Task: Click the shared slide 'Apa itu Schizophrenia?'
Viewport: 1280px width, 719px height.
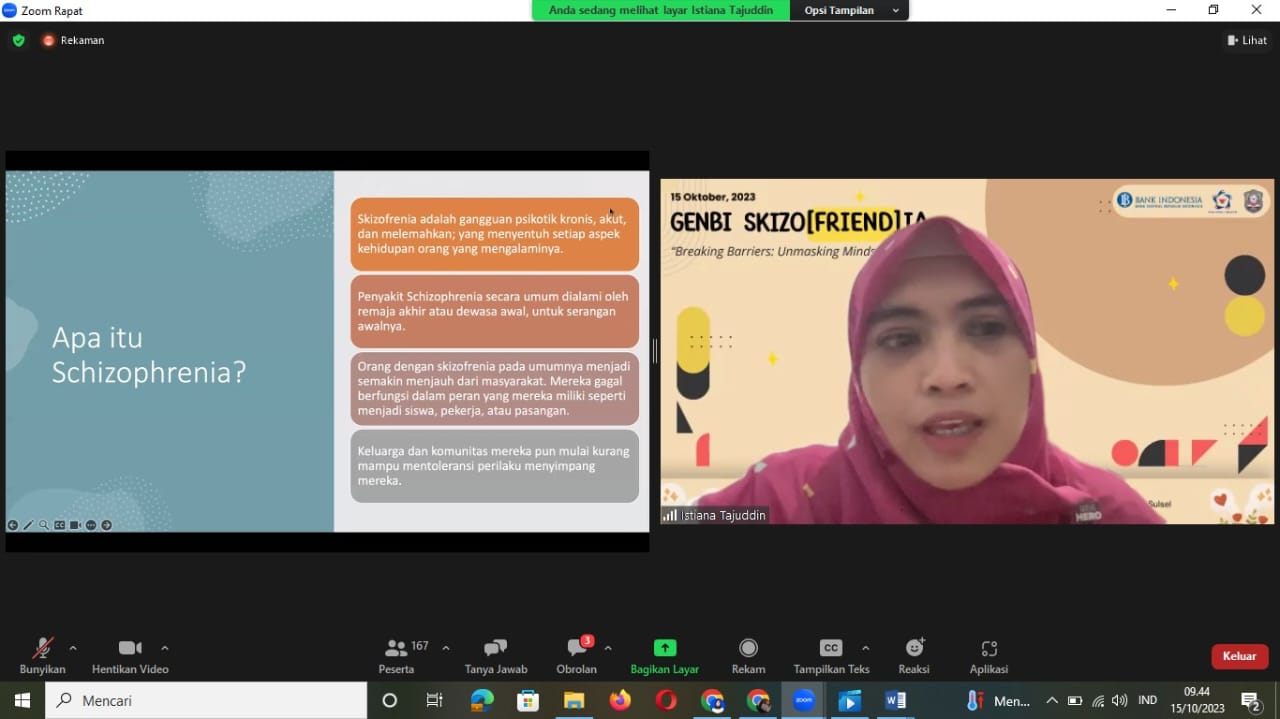Action: click(327, 351)
